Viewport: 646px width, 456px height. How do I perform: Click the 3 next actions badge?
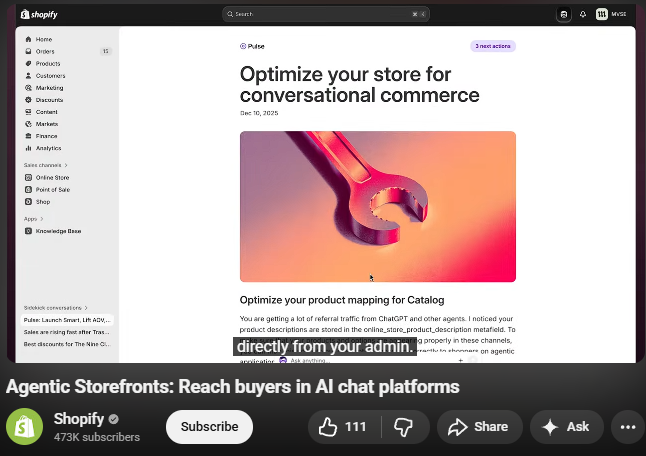click(x=492, y=46)
